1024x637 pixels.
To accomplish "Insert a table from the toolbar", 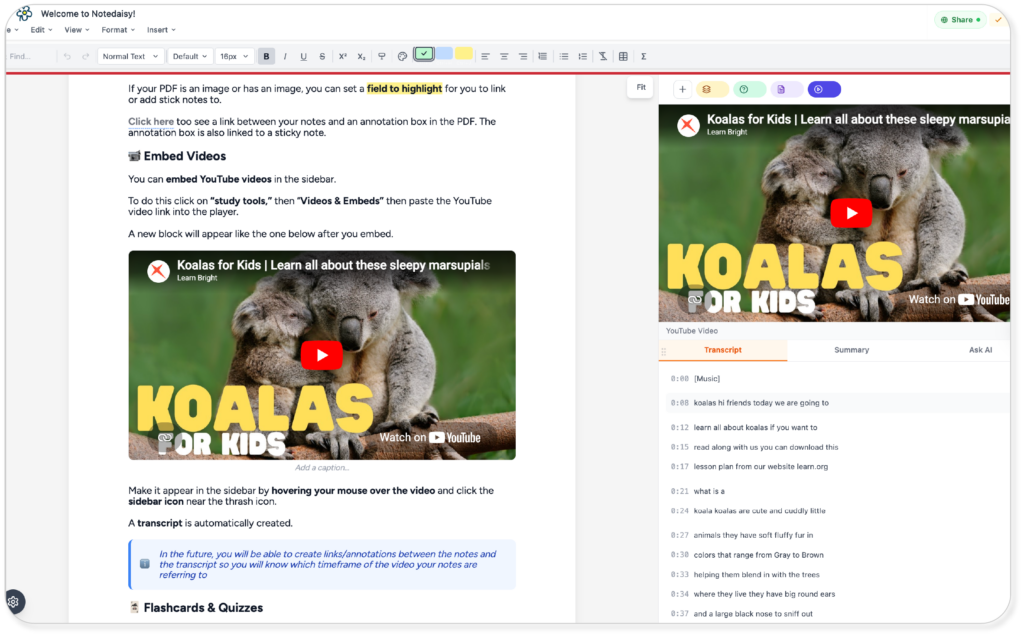I will [x=623, y=57].
